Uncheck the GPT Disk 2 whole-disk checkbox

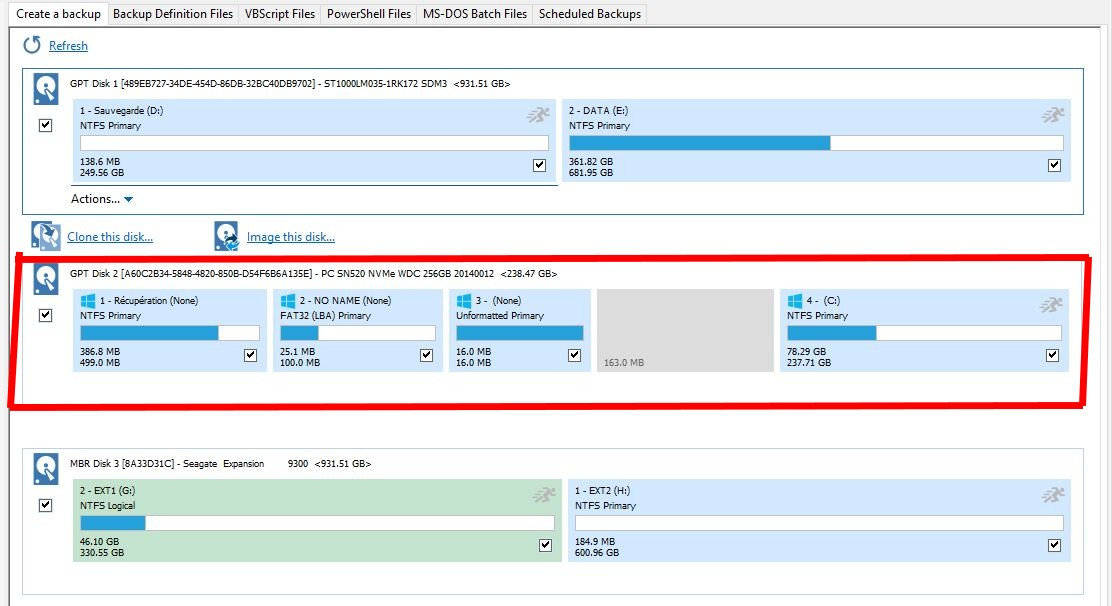(45, 315)
